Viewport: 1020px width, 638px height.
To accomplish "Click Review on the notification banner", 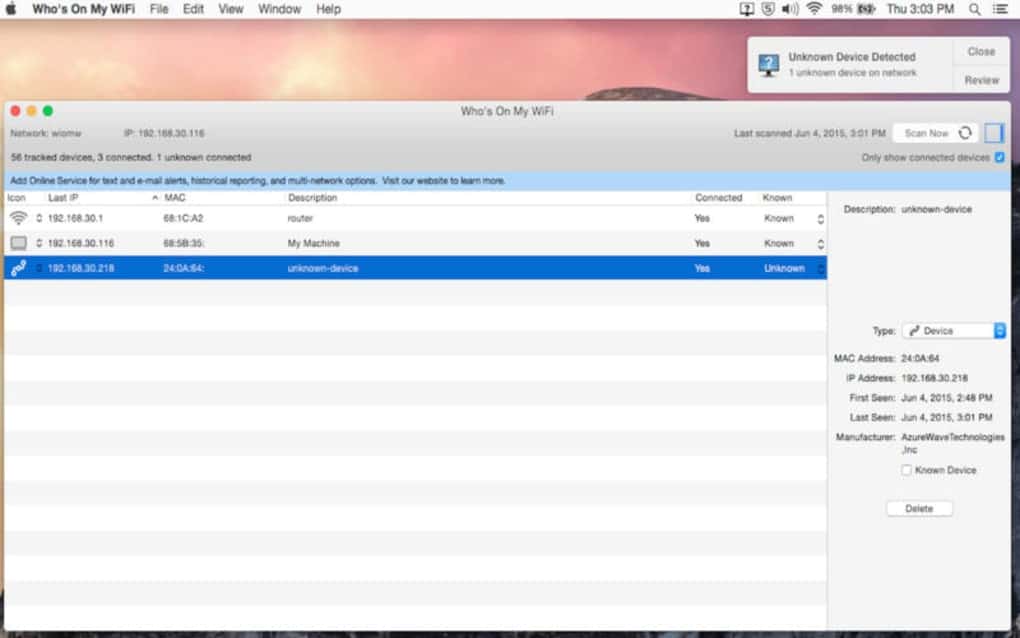I will coord(980,80).
